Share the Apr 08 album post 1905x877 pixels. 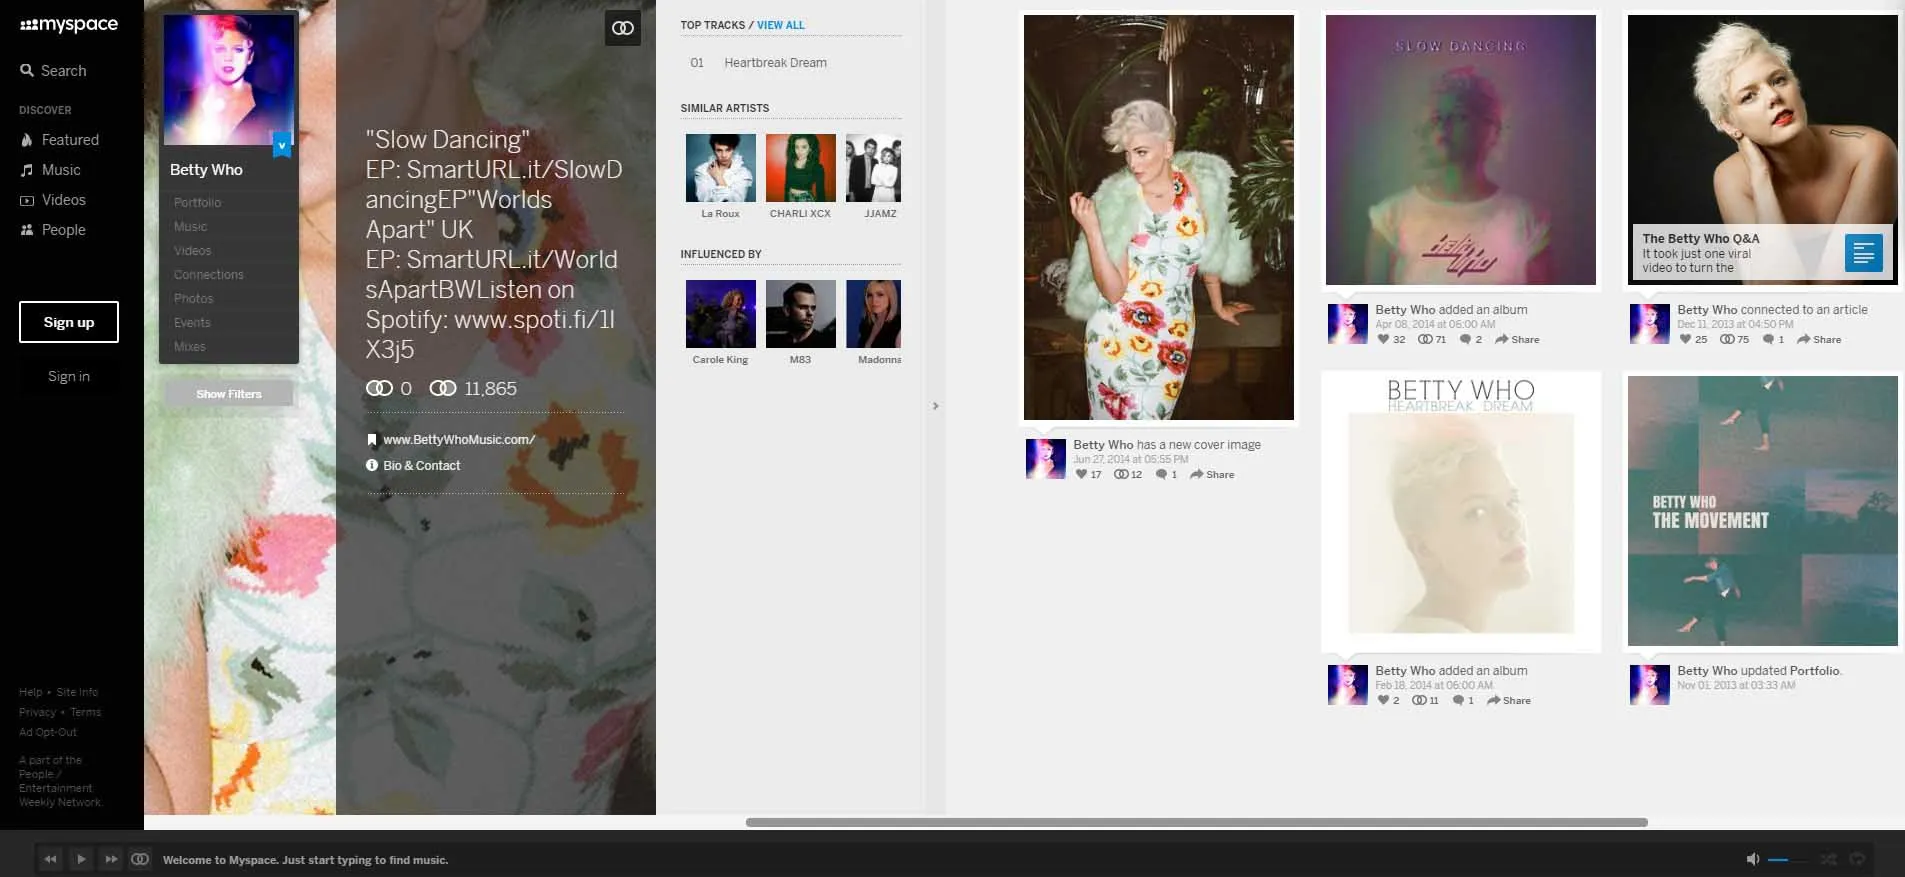click(x=1517, y=340)
